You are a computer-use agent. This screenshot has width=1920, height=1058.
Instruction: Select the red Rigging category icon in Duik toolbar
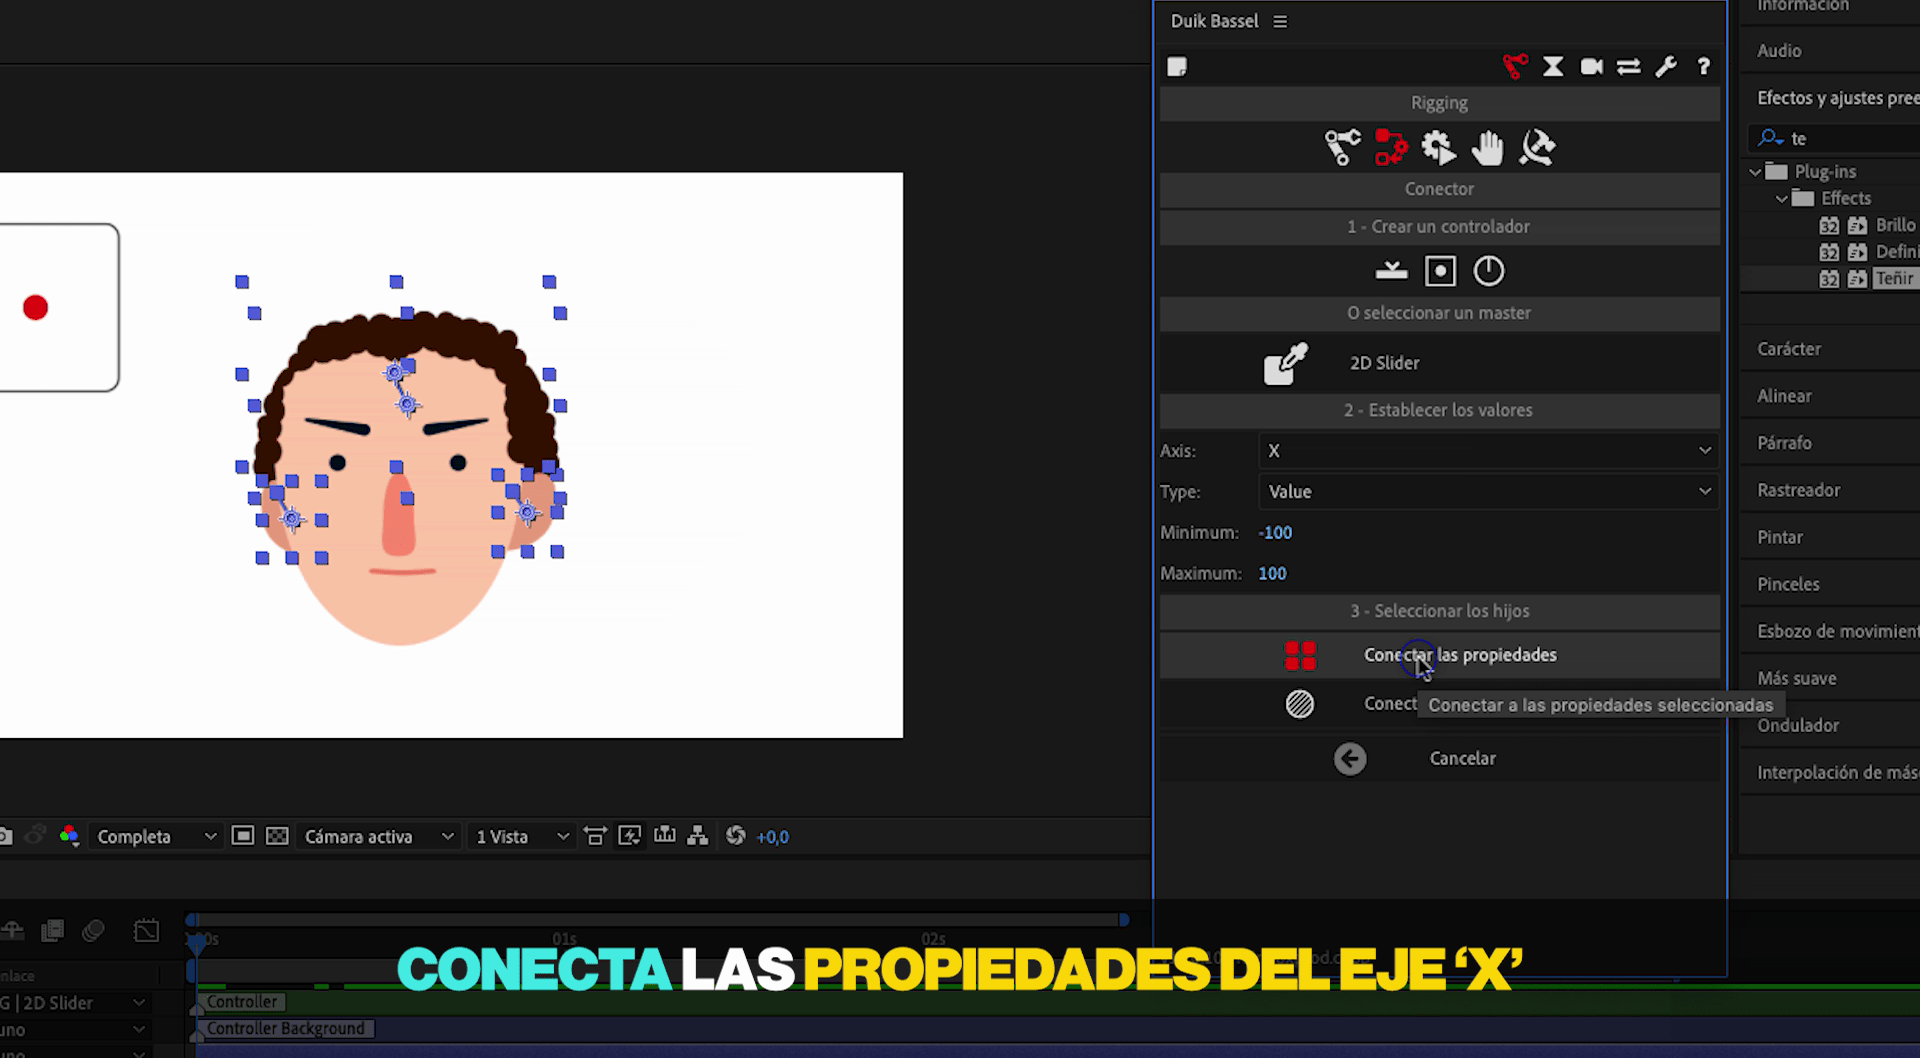coord(1515,66)
